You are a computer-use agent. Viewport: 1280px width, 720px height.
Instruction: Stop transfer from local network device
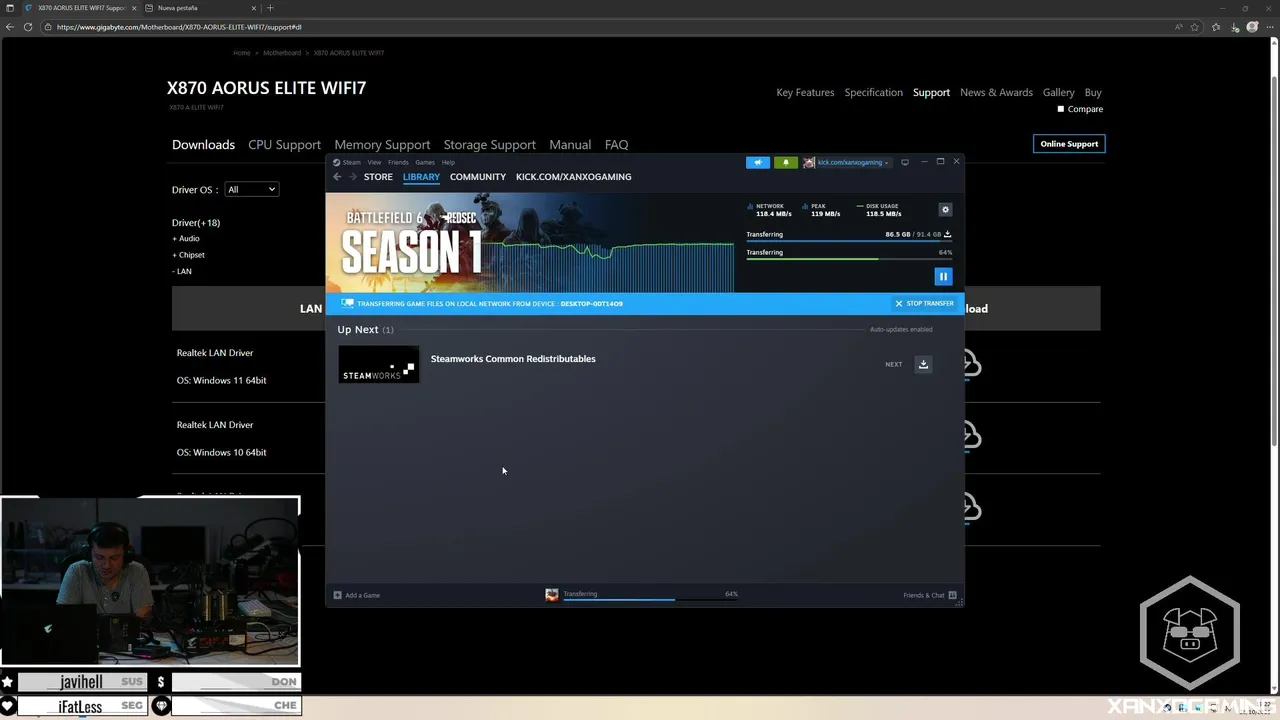924,303
